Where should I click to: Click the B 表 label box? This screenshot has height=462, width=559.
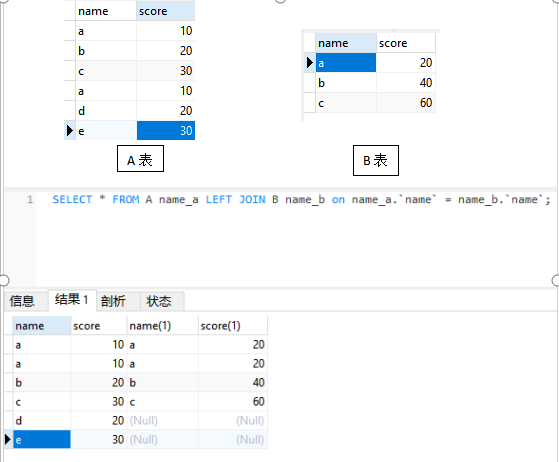point(376,160)
